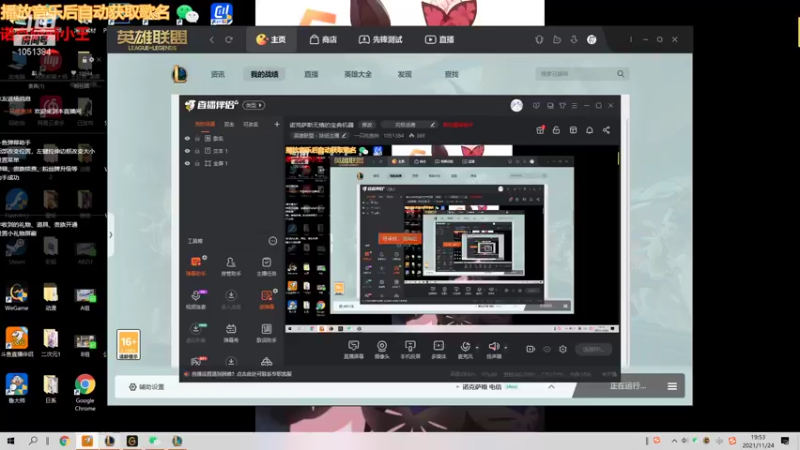Click the 修改 title edit button

click(x=367, y=124)
